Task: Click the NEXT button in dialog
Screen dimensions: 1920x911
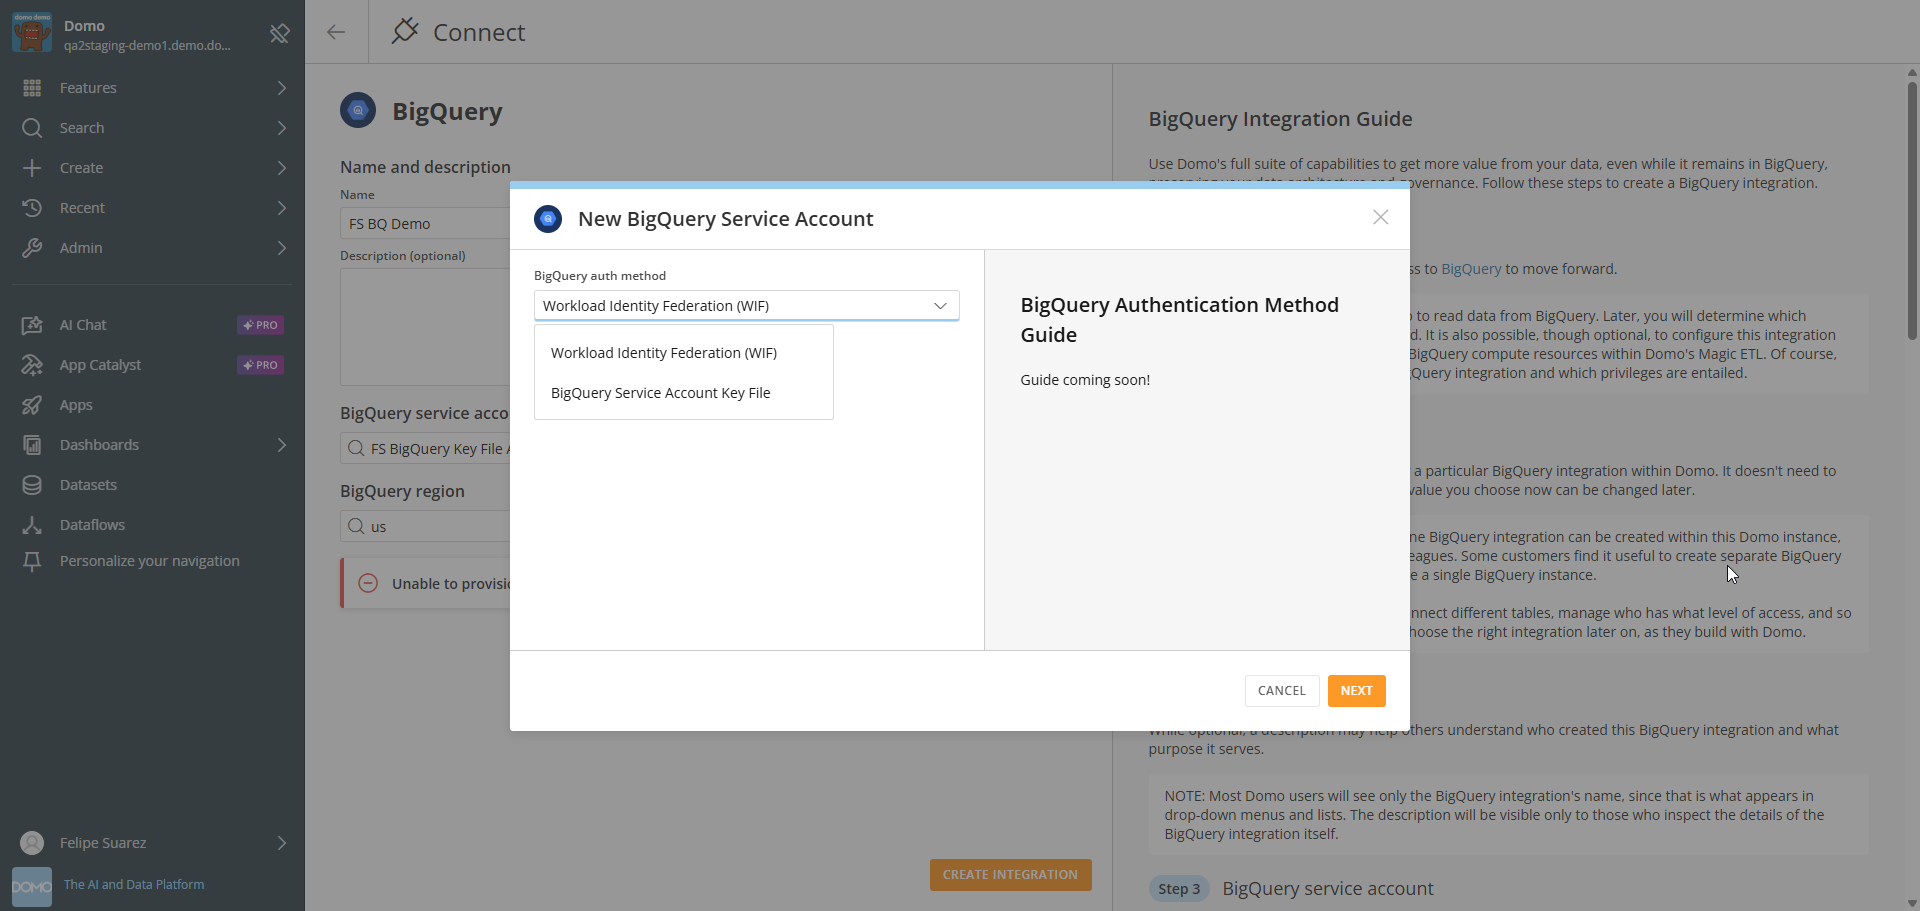Action: [x=1356, y=691]
